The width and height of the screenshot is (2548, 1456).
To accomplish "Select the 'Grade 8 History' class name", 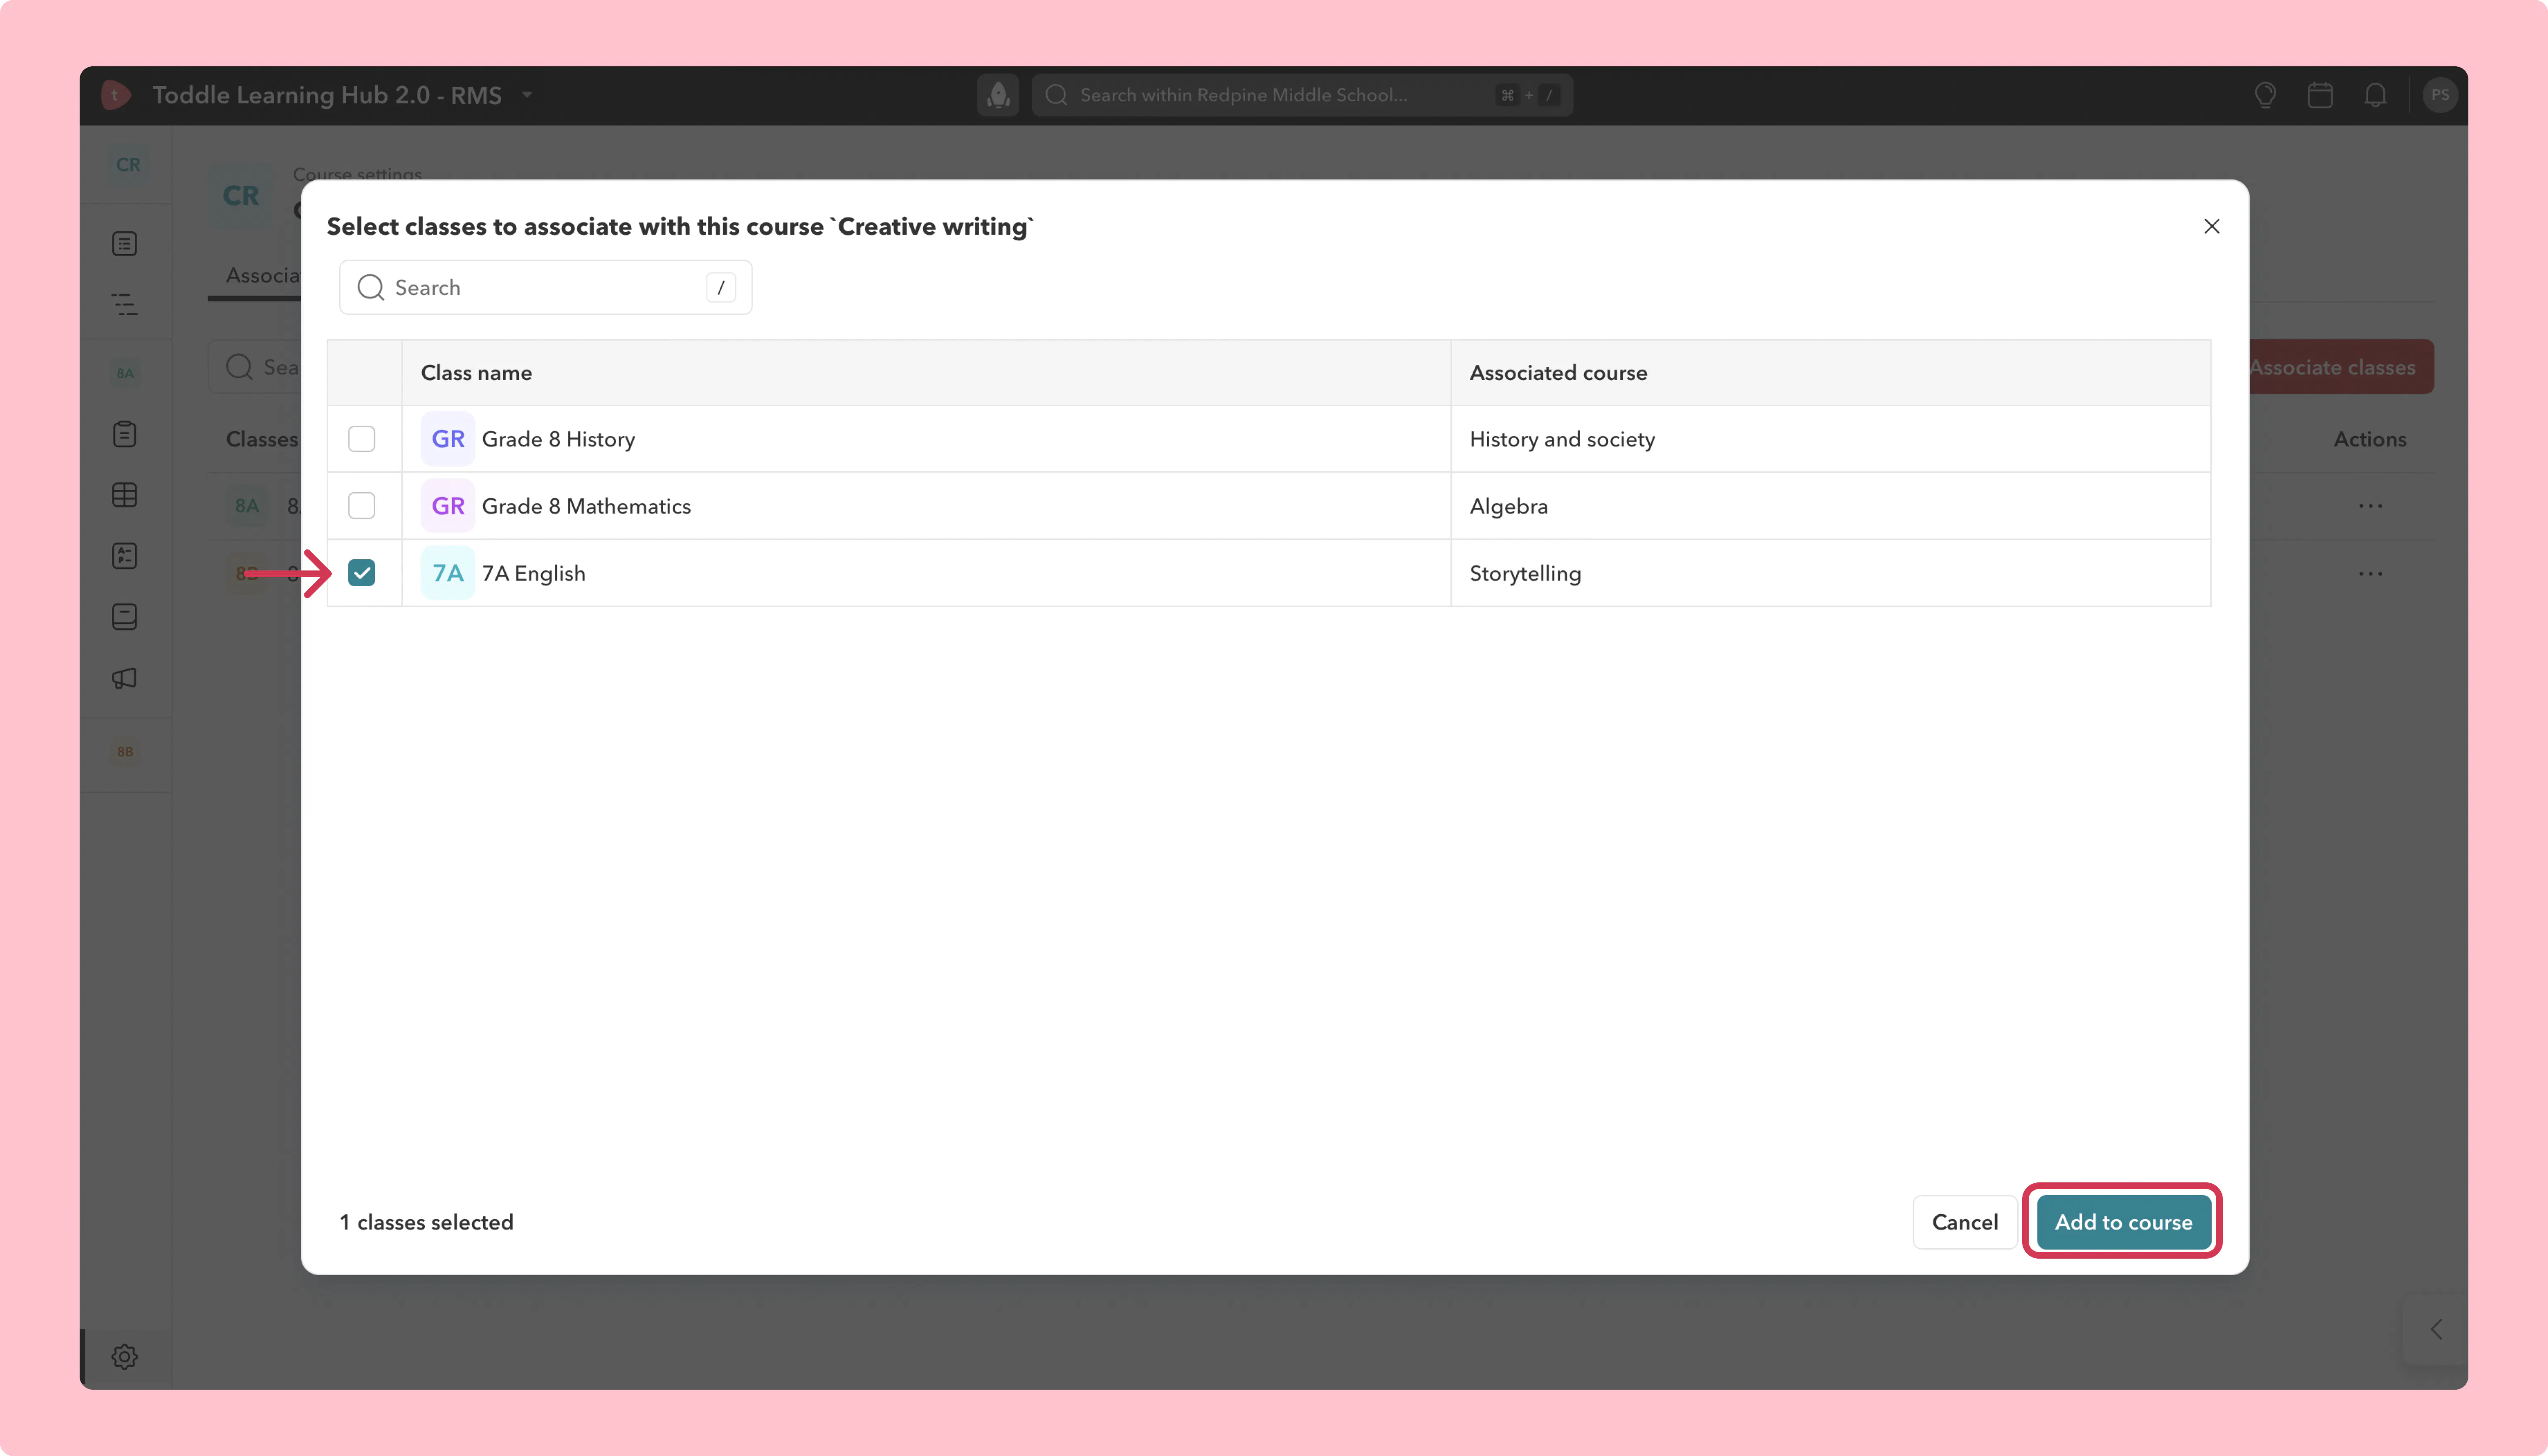I will coord(558,439).
